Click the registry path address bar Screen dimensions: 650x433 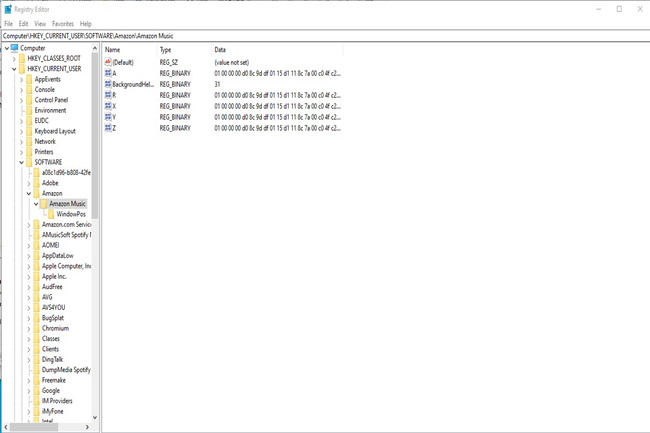(325, 36)
